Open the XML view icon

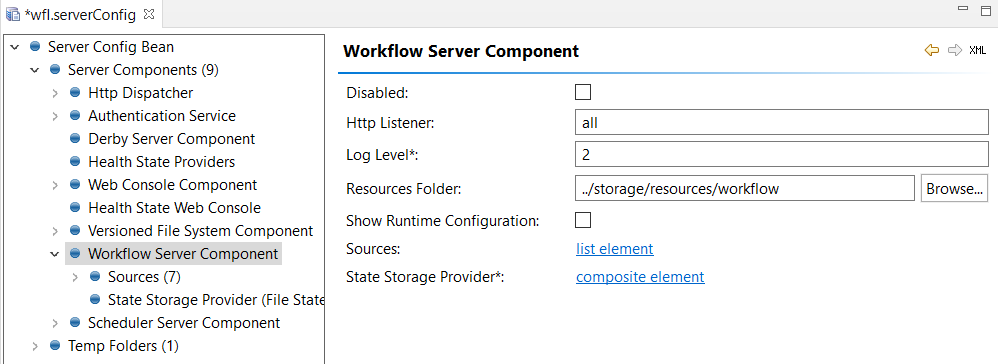click(x=977, y=50)
